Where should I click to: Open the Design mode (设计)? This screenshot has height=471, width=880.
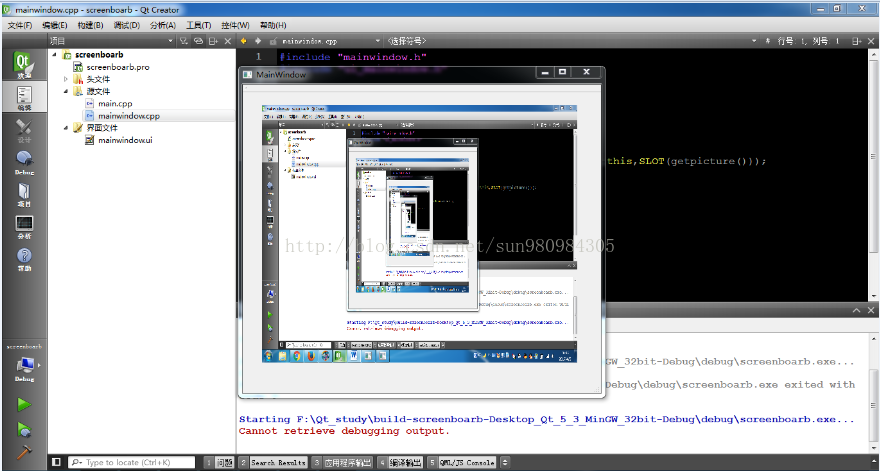click(24, 130)
